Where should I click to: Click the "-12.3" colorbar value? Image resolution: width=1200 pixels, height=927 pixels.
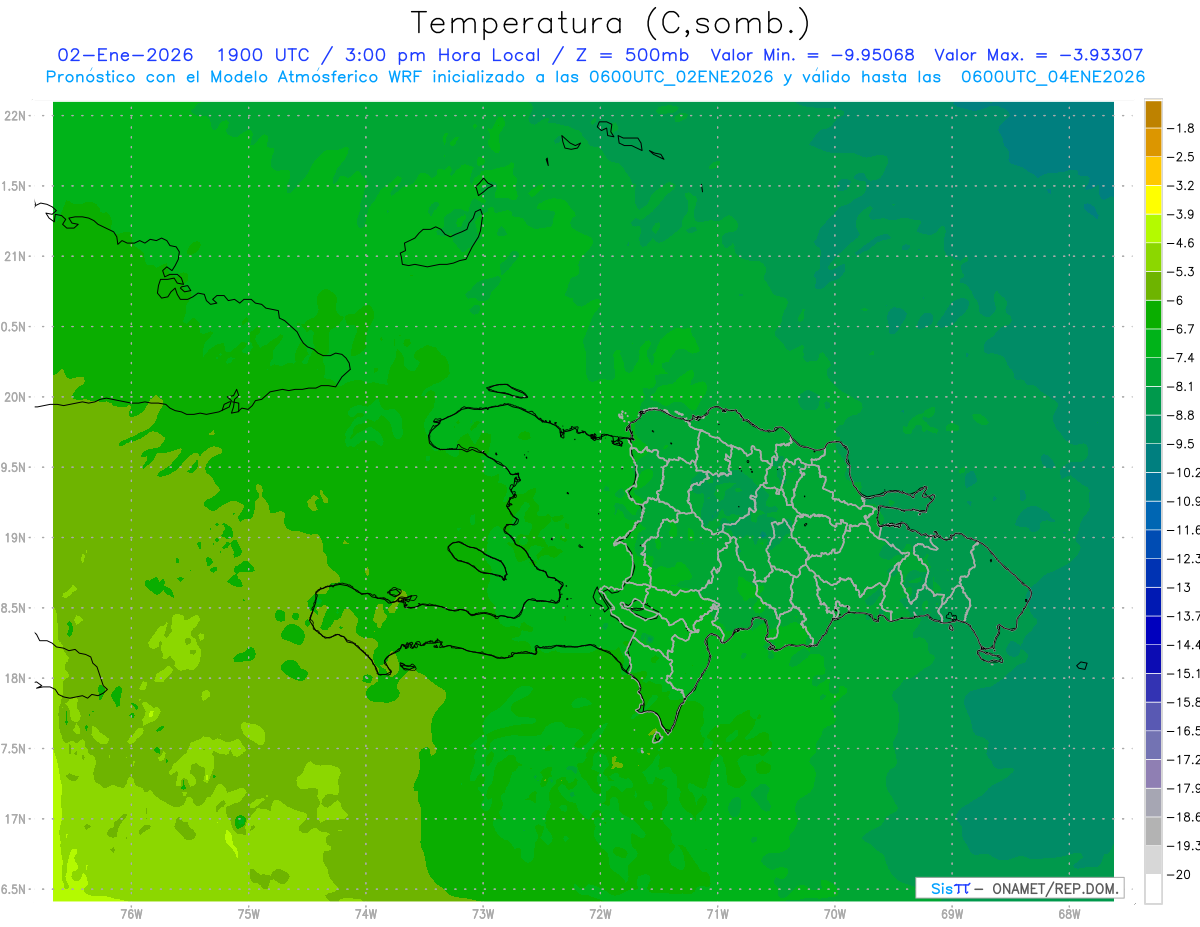tap(1184, 558)
